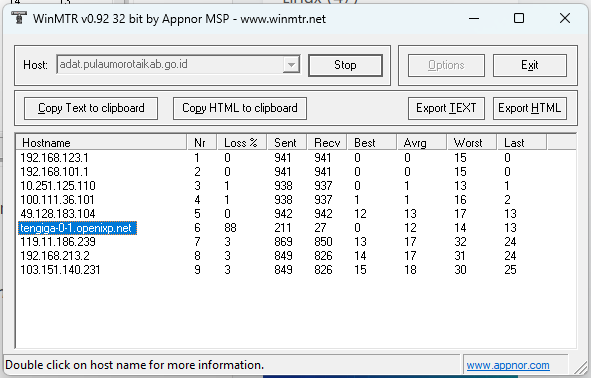This screenshot has height=378, width=591.
Task: Click recv value 27 for hop 6
Action: pyautogui.click(x=320, y=228)
